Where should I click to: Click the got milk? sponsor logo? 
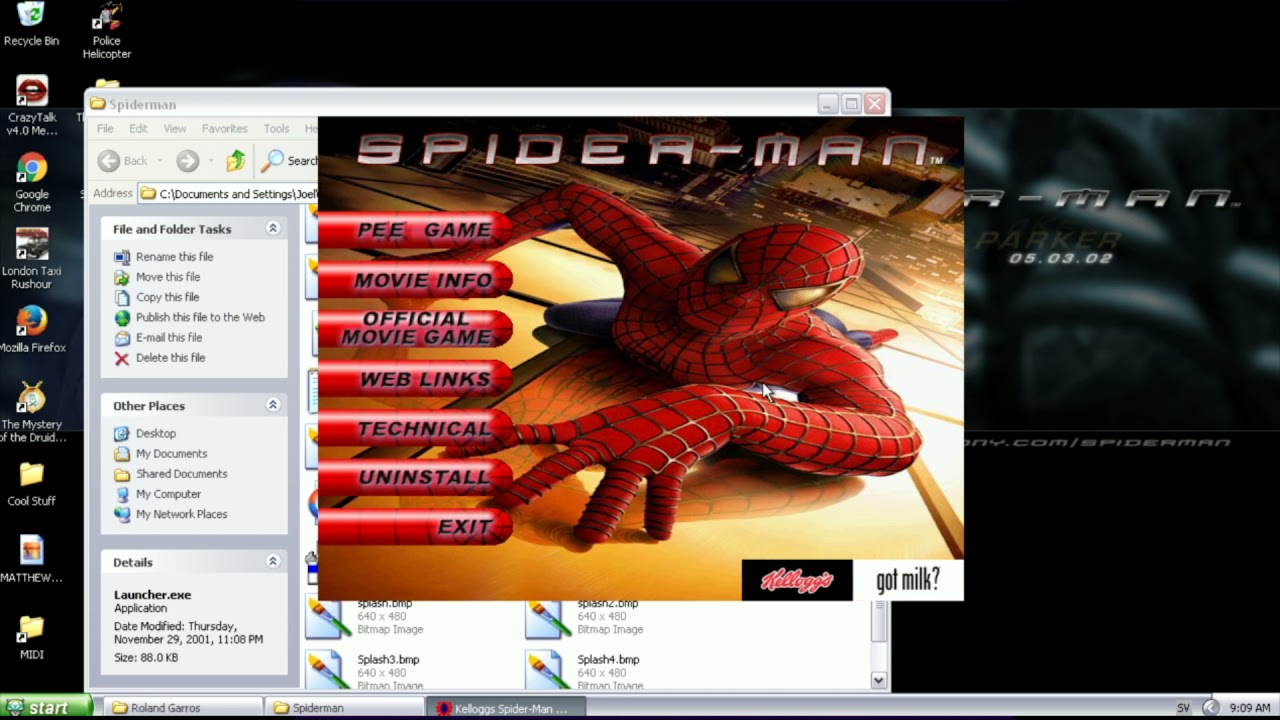[908, 580]
